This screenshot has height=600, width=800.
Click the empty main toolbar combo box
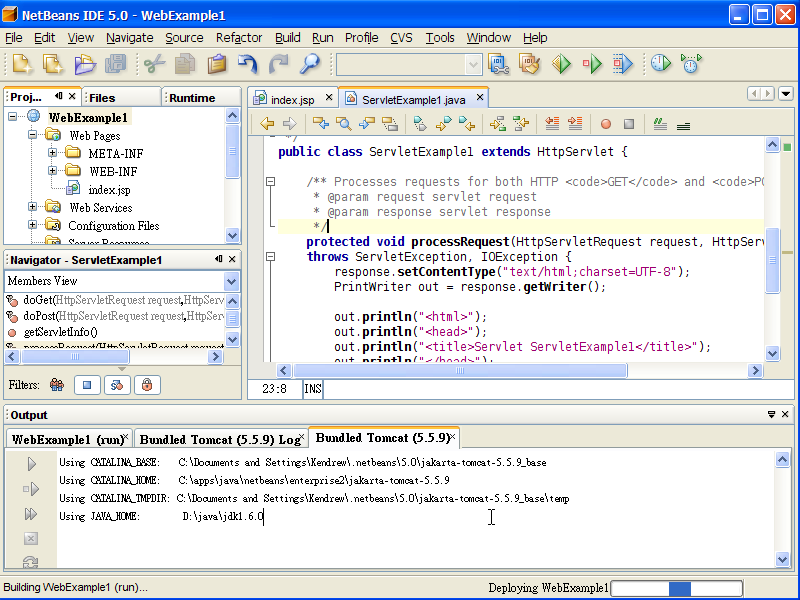[409, 65]
